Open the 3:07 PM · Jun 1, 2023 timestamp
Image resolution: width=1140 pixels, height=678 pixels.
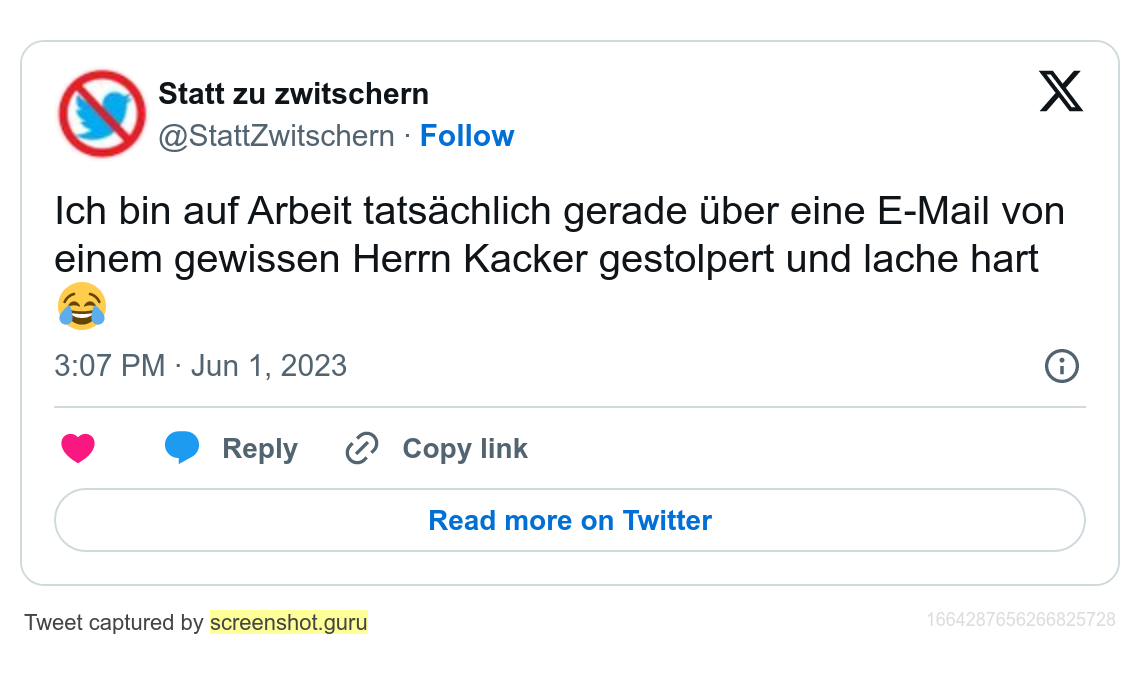coord(200,366)
